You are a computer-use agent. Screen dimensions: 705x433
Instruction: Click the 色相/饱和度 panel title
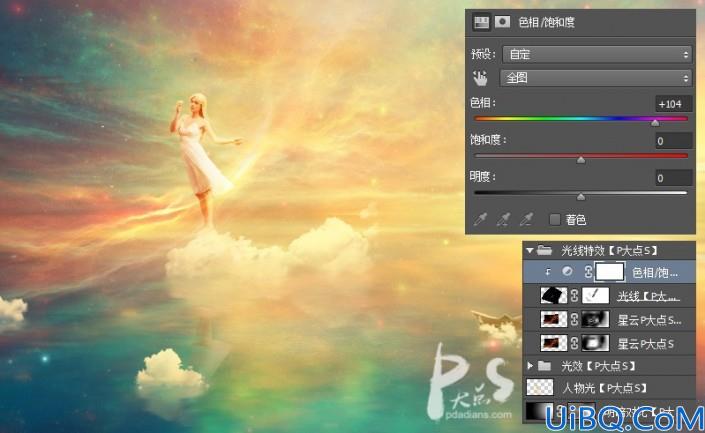tap(546, 22)
